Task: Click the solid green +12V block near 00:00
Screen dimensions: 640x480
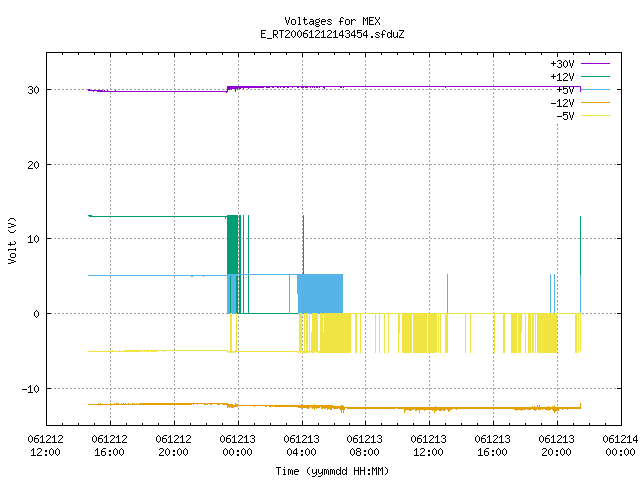Action: 233,245
